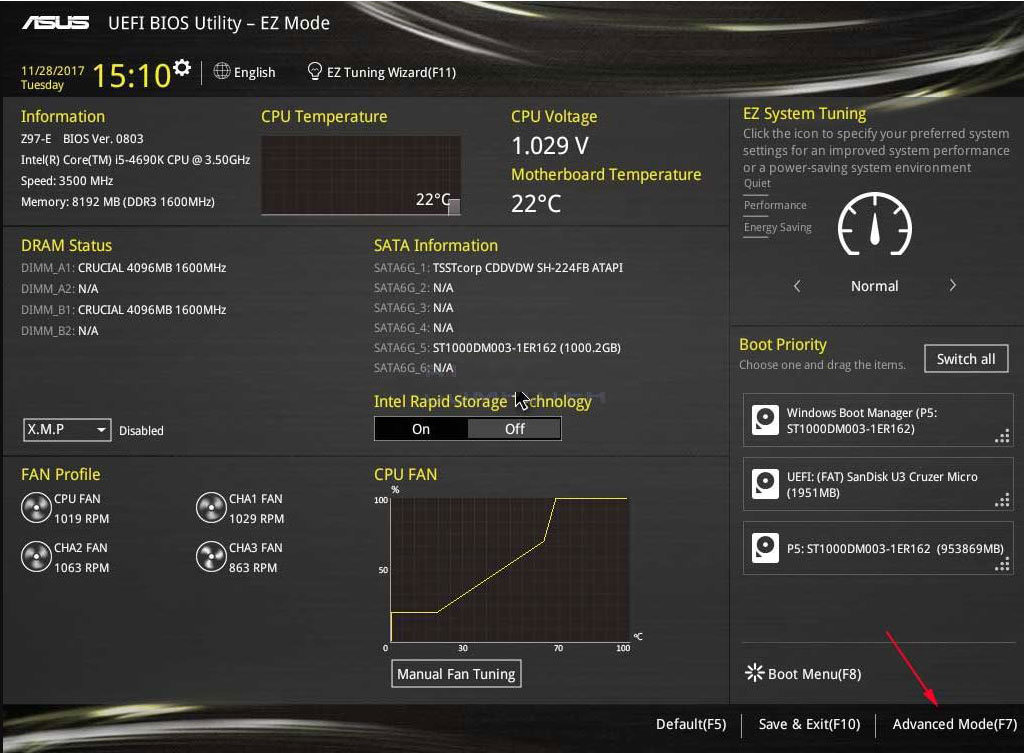Click drag handle on P5: ST1000DM003 entry
The height and width of the screenshot is (753, 1024).
pyautogui.click(x=1002, y=564)
